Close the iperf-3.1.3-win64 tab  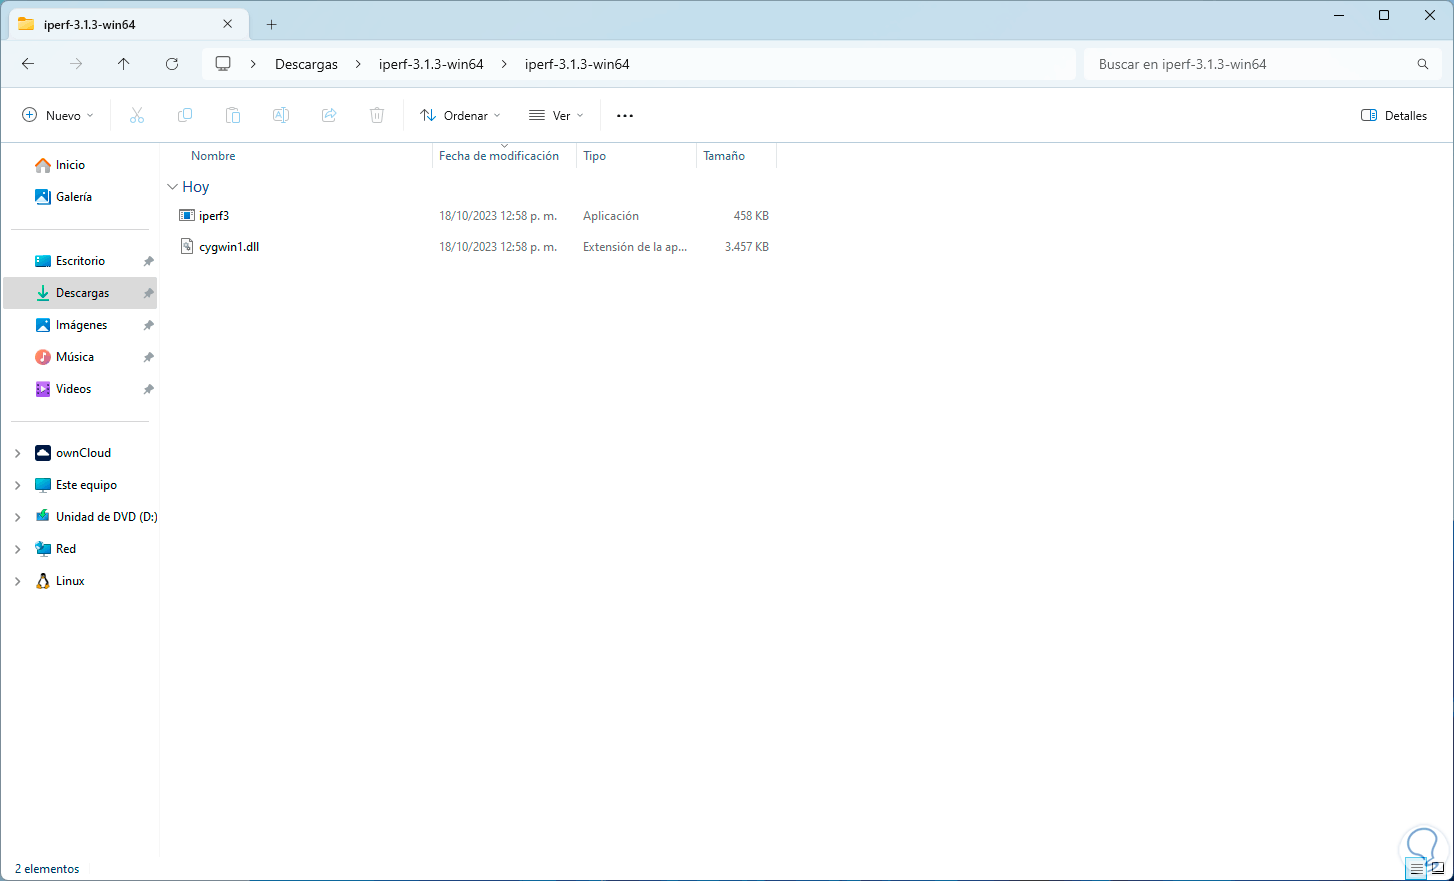[228, 24]
